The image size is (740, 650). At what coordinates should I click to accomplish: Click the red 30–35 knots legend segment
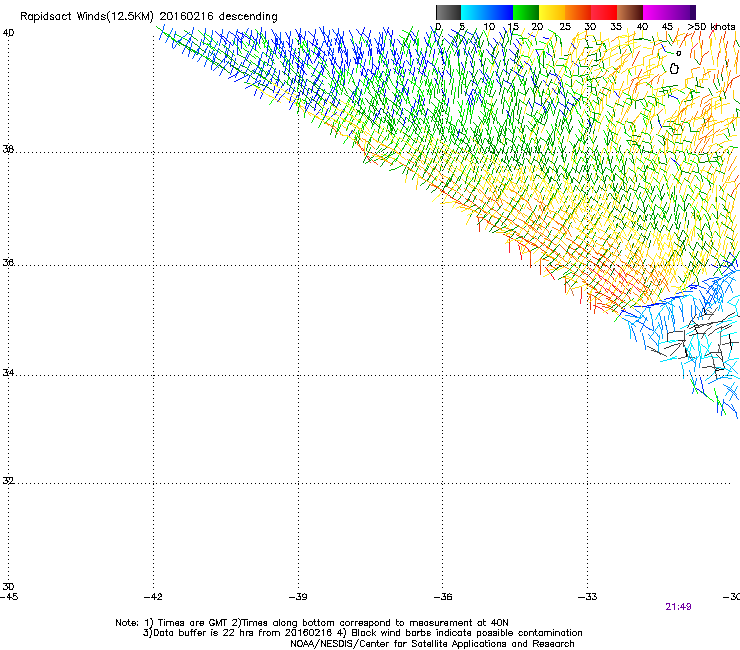pos(604,12)
